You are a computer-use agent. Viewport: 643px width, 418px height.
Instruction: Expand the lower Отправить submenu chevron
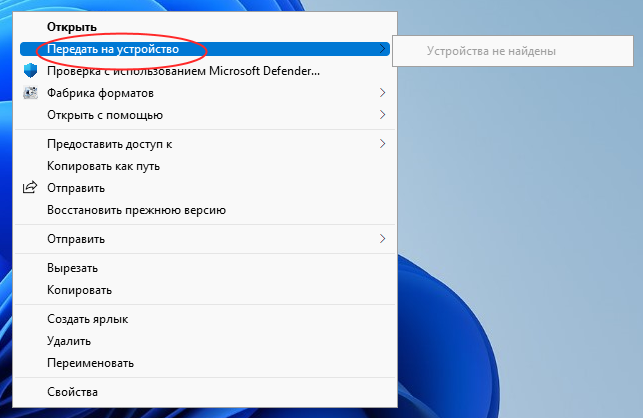point(382,238)
